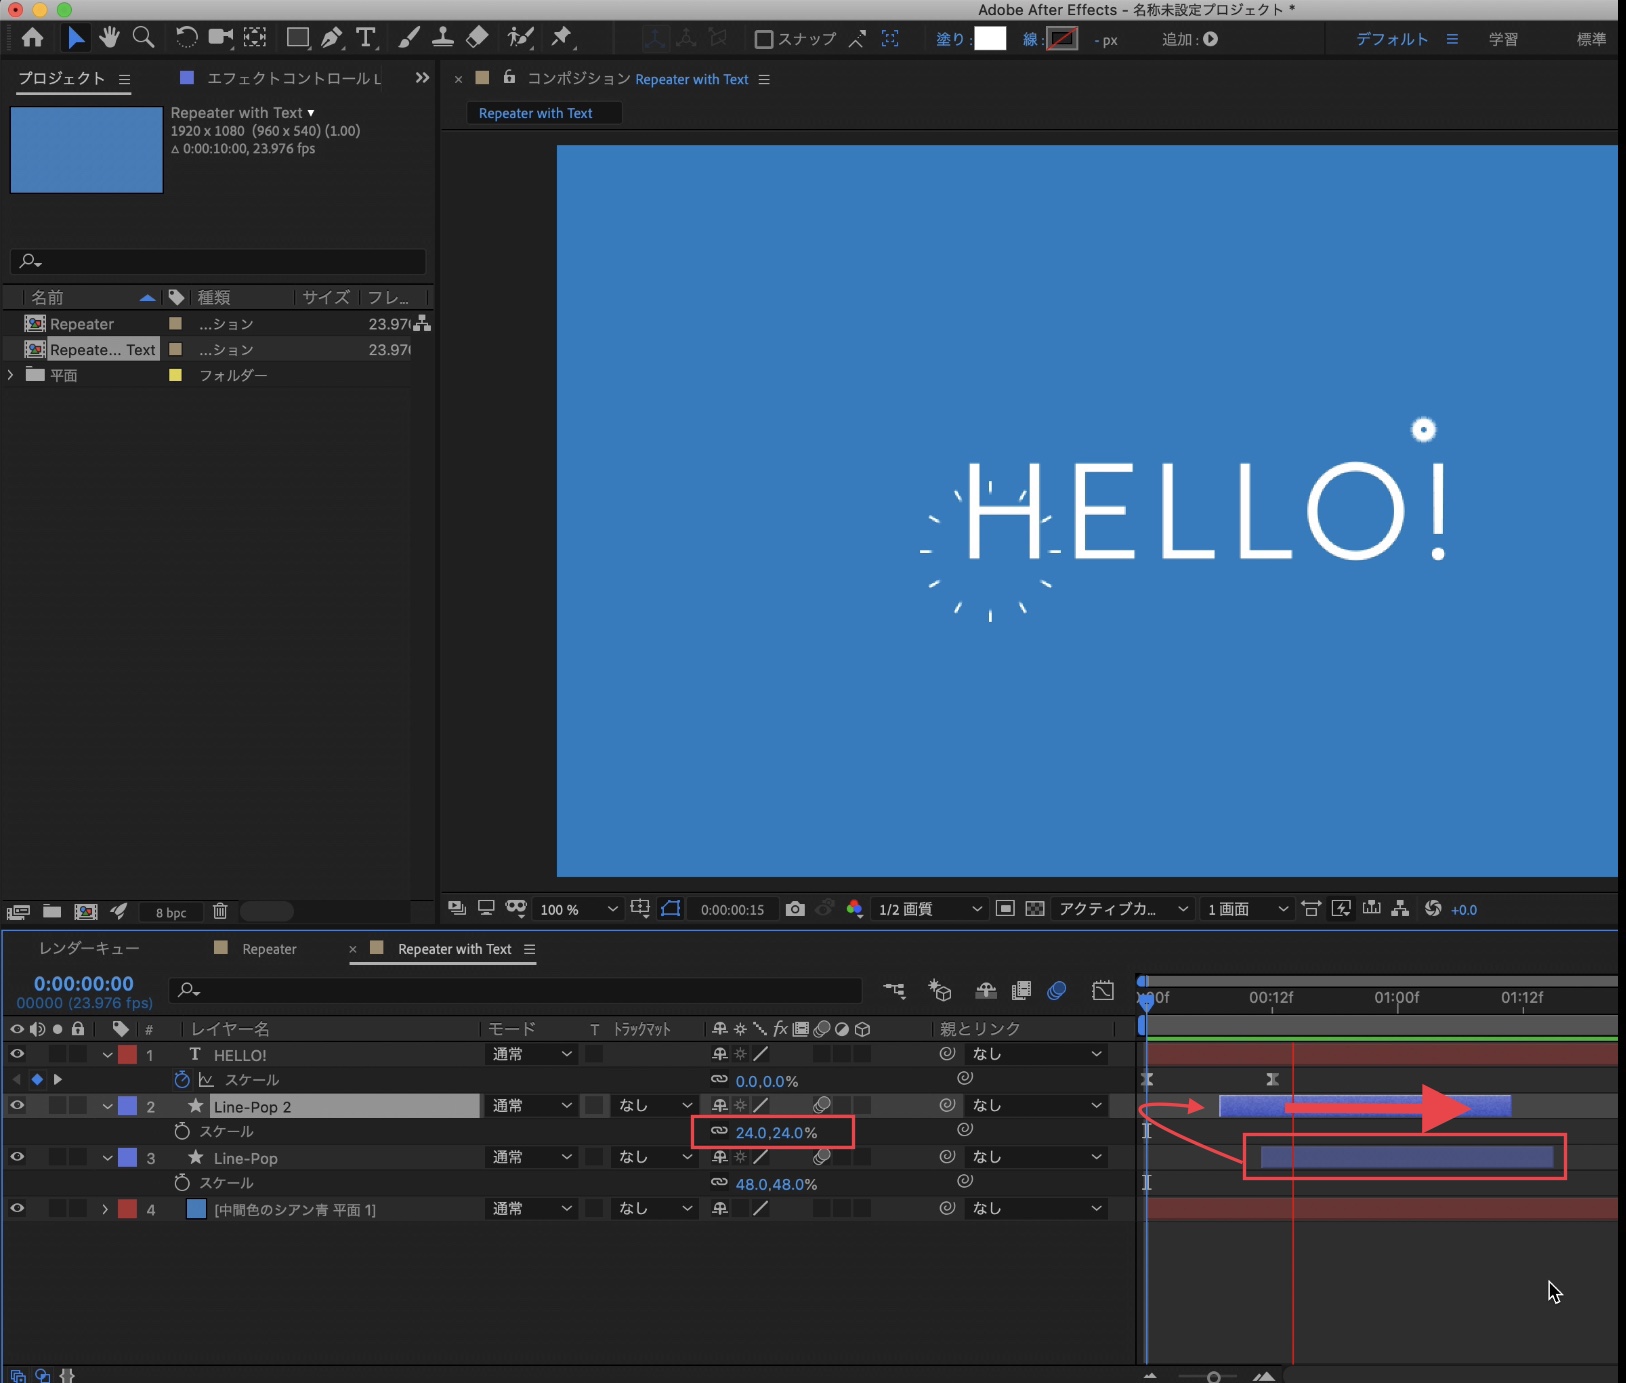Delete selected item with trash icon
This screenshot has height=1383, width=1626.
[220, 911]
